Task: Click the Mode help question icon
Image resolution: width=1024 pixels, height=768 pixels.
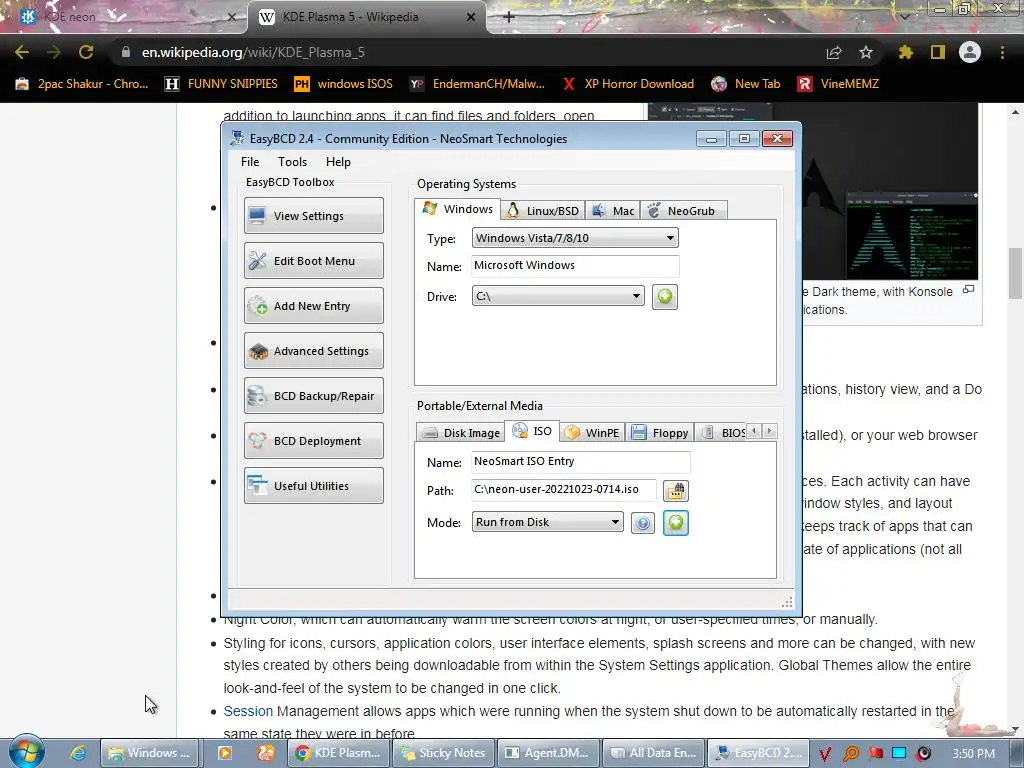Action: point(643,522)
